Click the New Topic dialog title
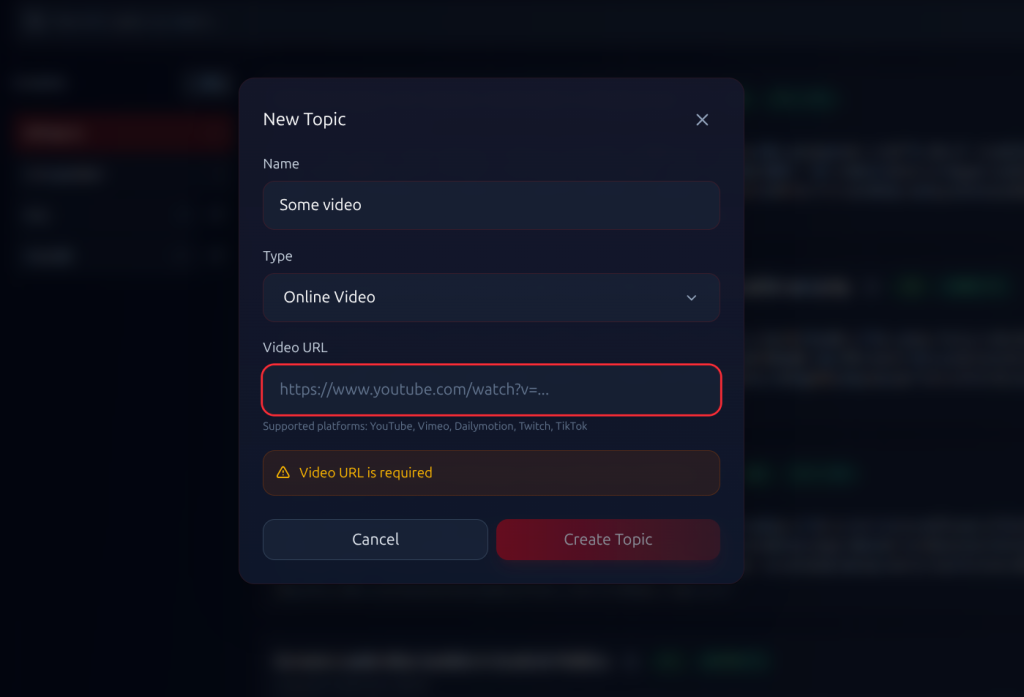This screenshot has height=697, width=1024. (x=304, y=120)
